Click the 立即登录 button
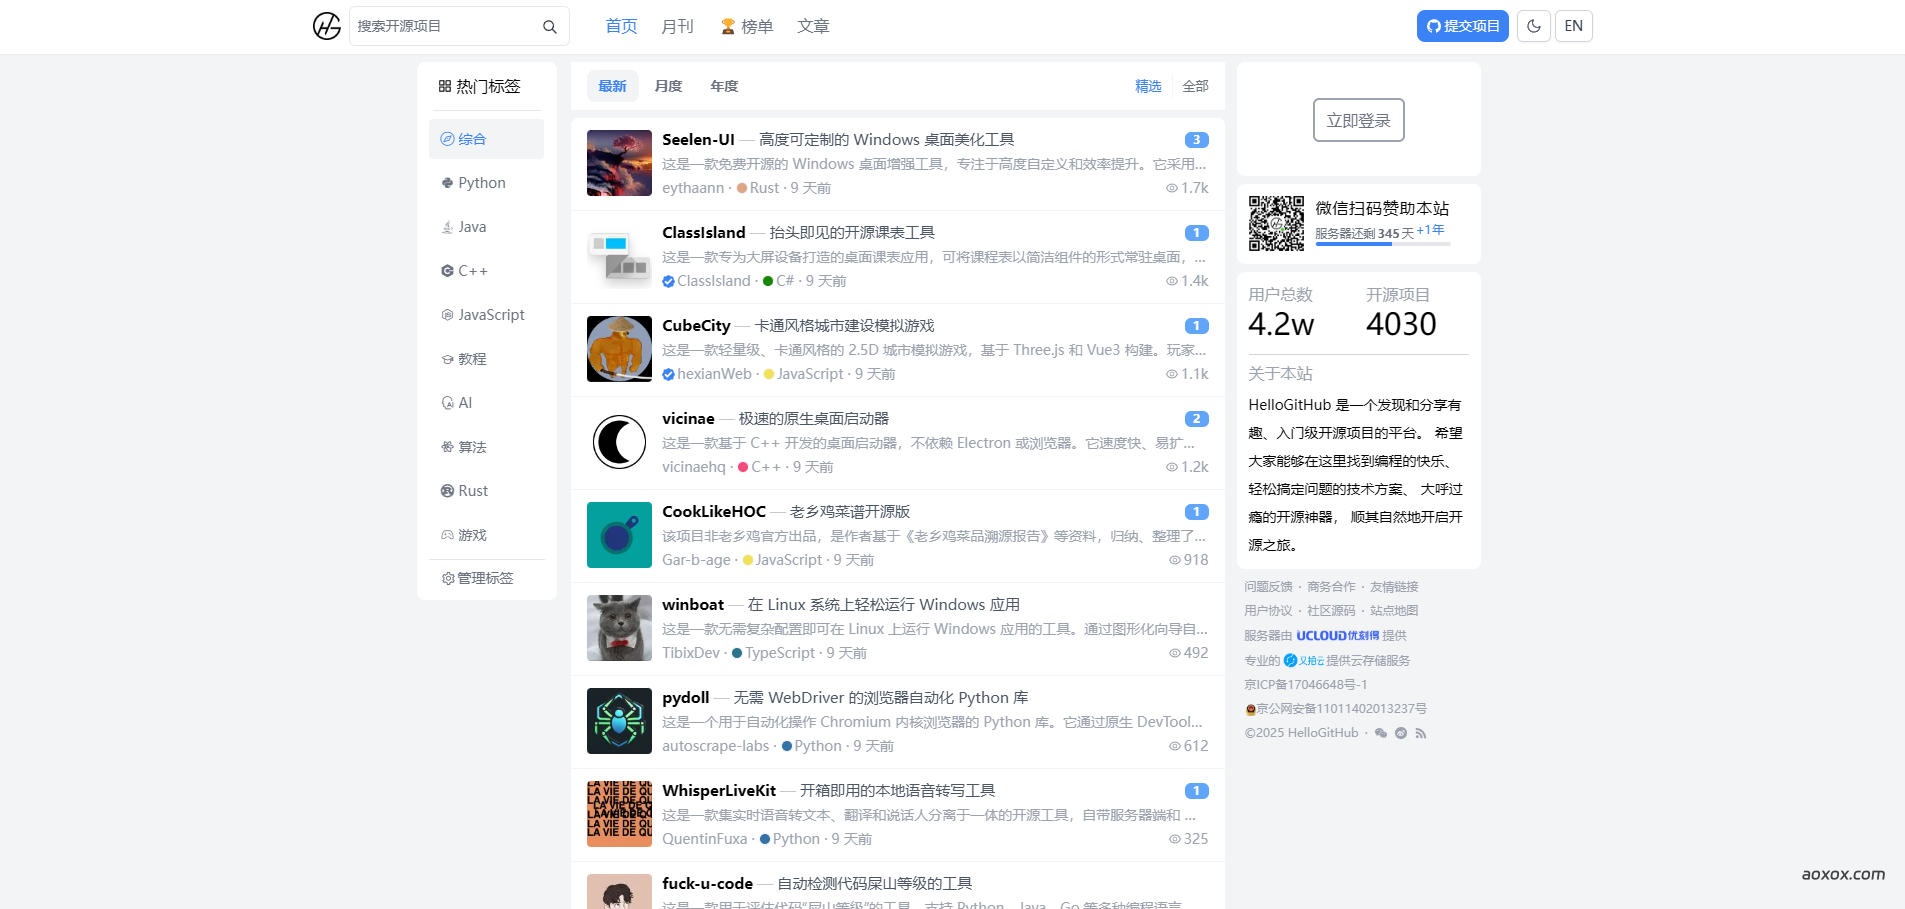The image size is (1905, 909). pyautogui.click(x=1358, y=120)
